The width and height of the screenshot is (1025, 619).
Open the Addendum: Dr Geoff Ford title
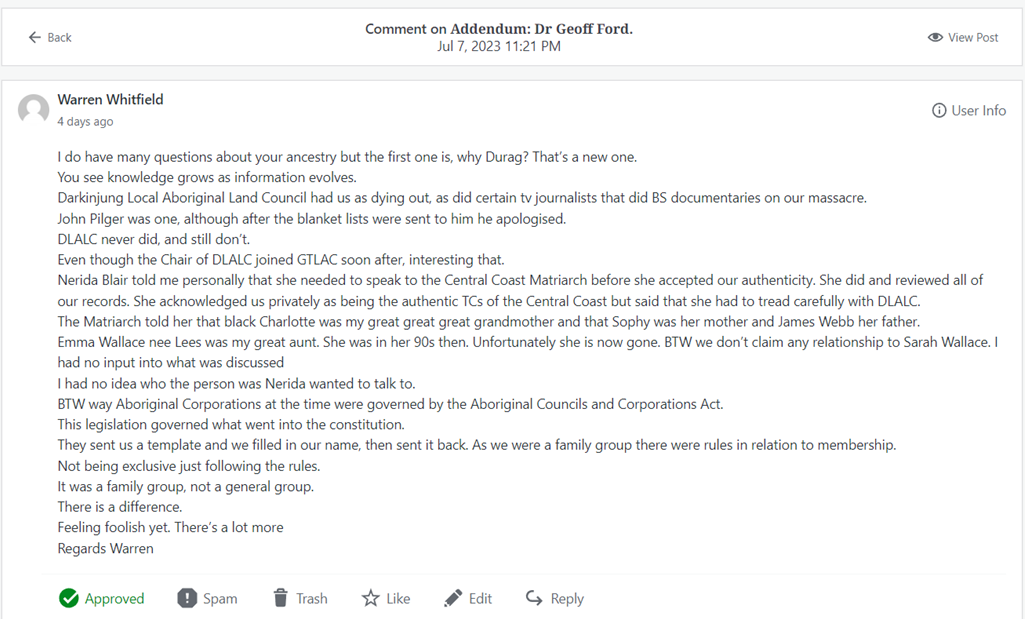[x=541, y=29]
